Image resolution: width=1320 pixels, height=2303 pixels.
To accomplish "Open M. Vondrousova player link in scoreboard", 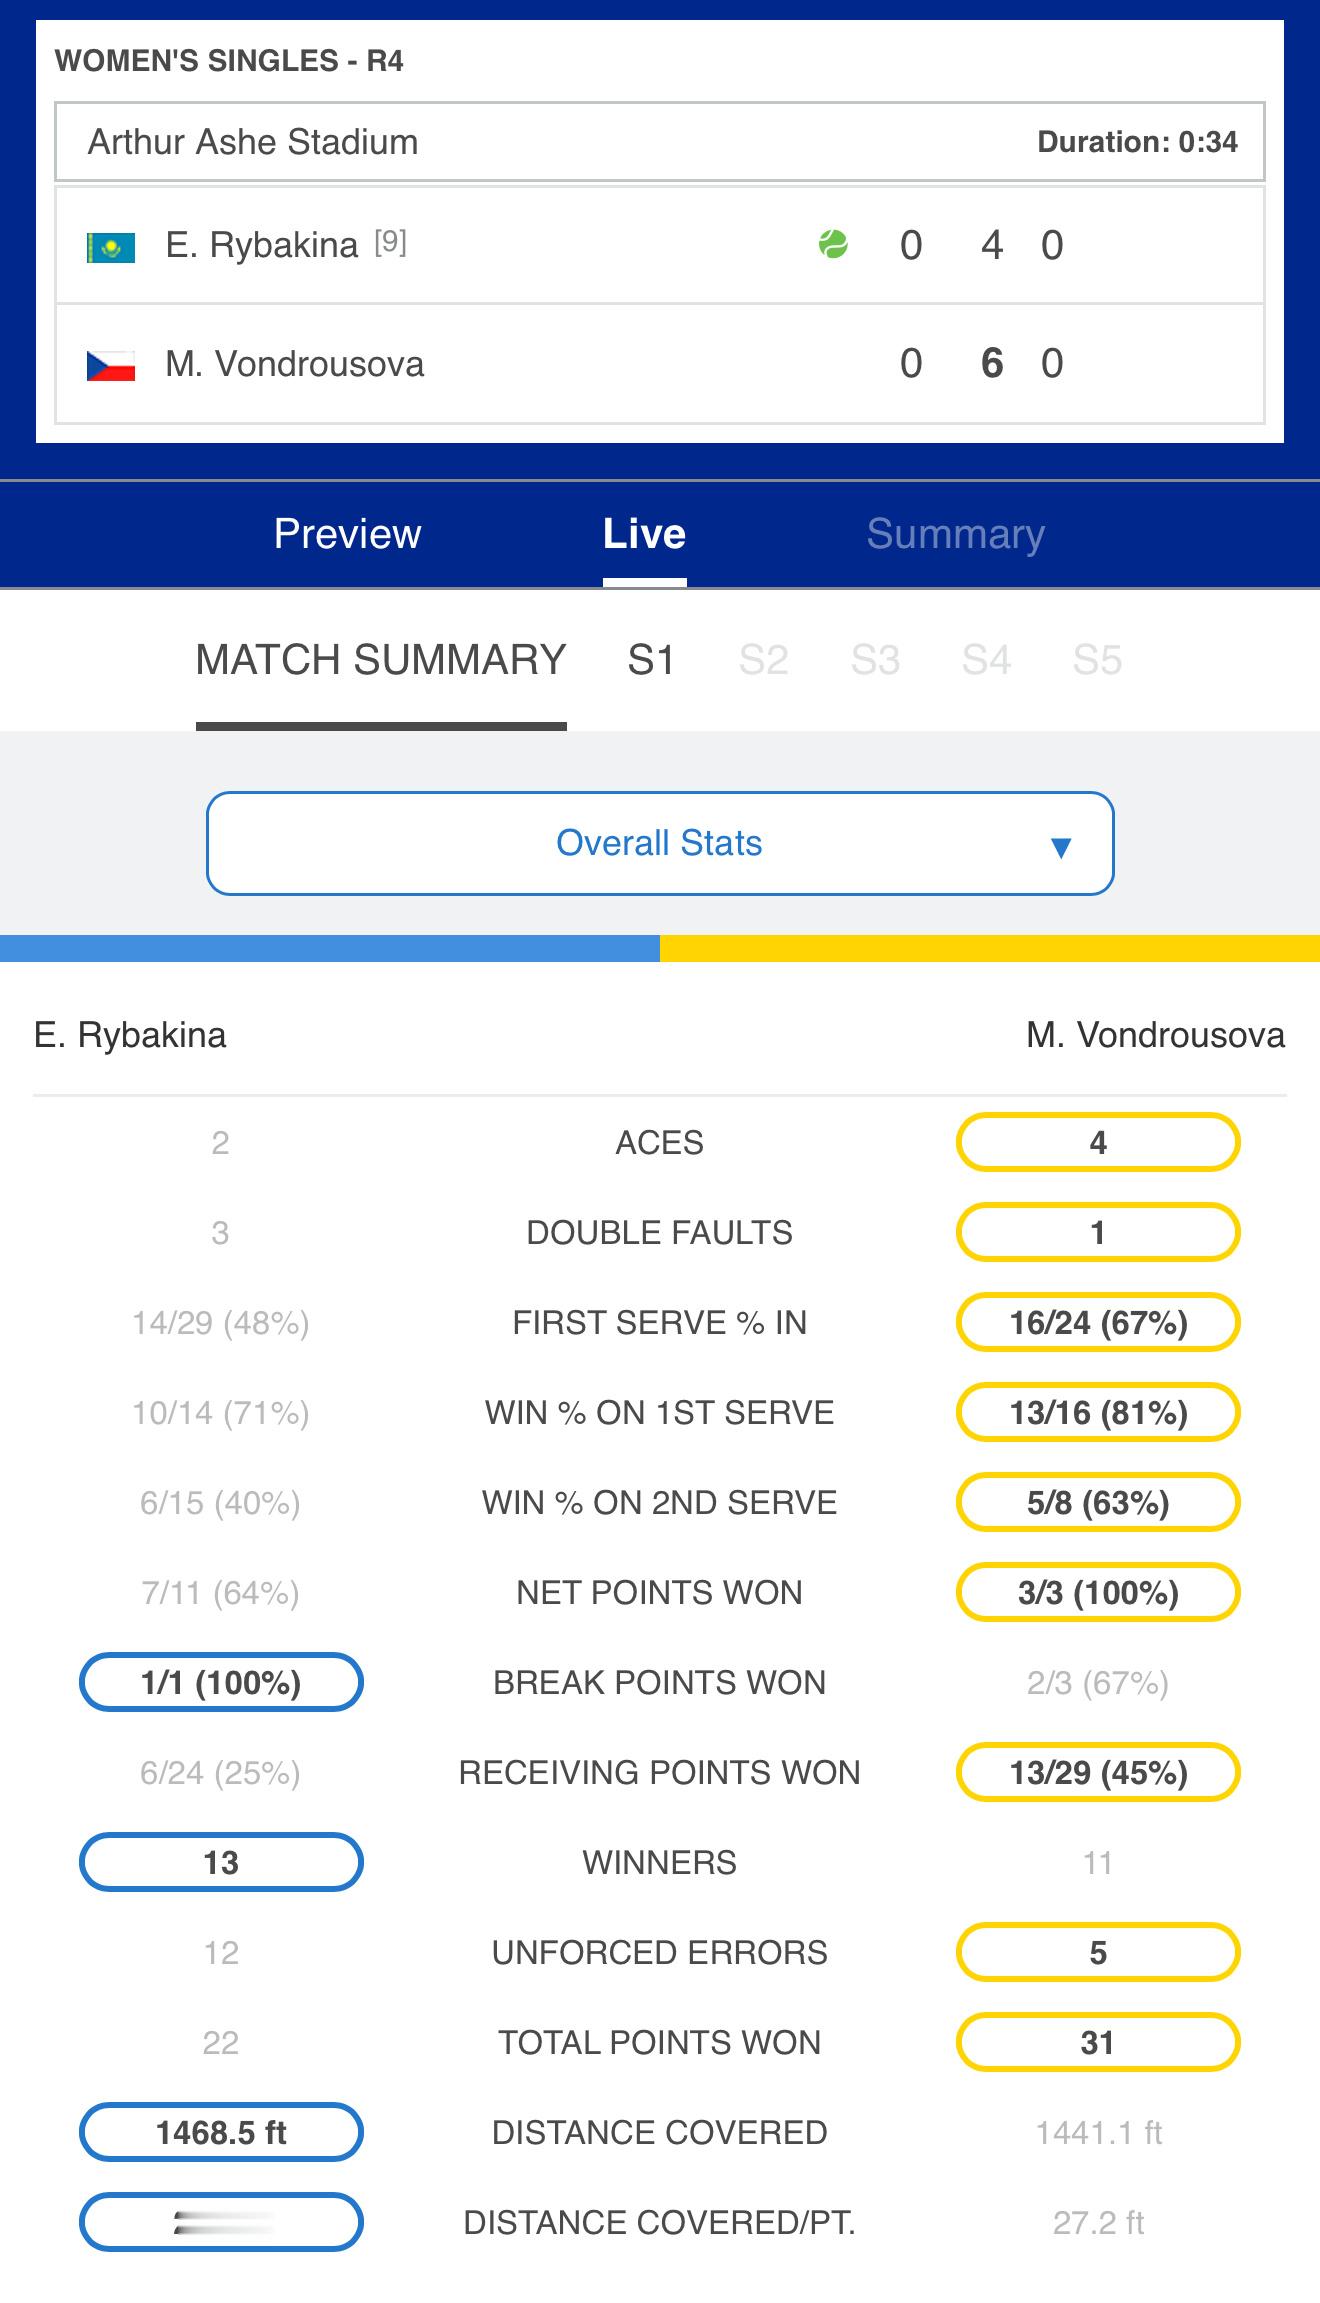I will (x=295, y=364).
